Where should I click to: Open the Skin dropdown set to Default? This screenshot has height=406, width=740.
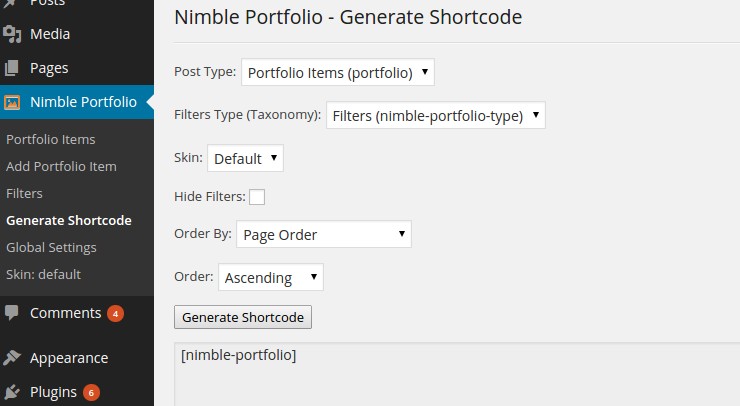[245, 158]
